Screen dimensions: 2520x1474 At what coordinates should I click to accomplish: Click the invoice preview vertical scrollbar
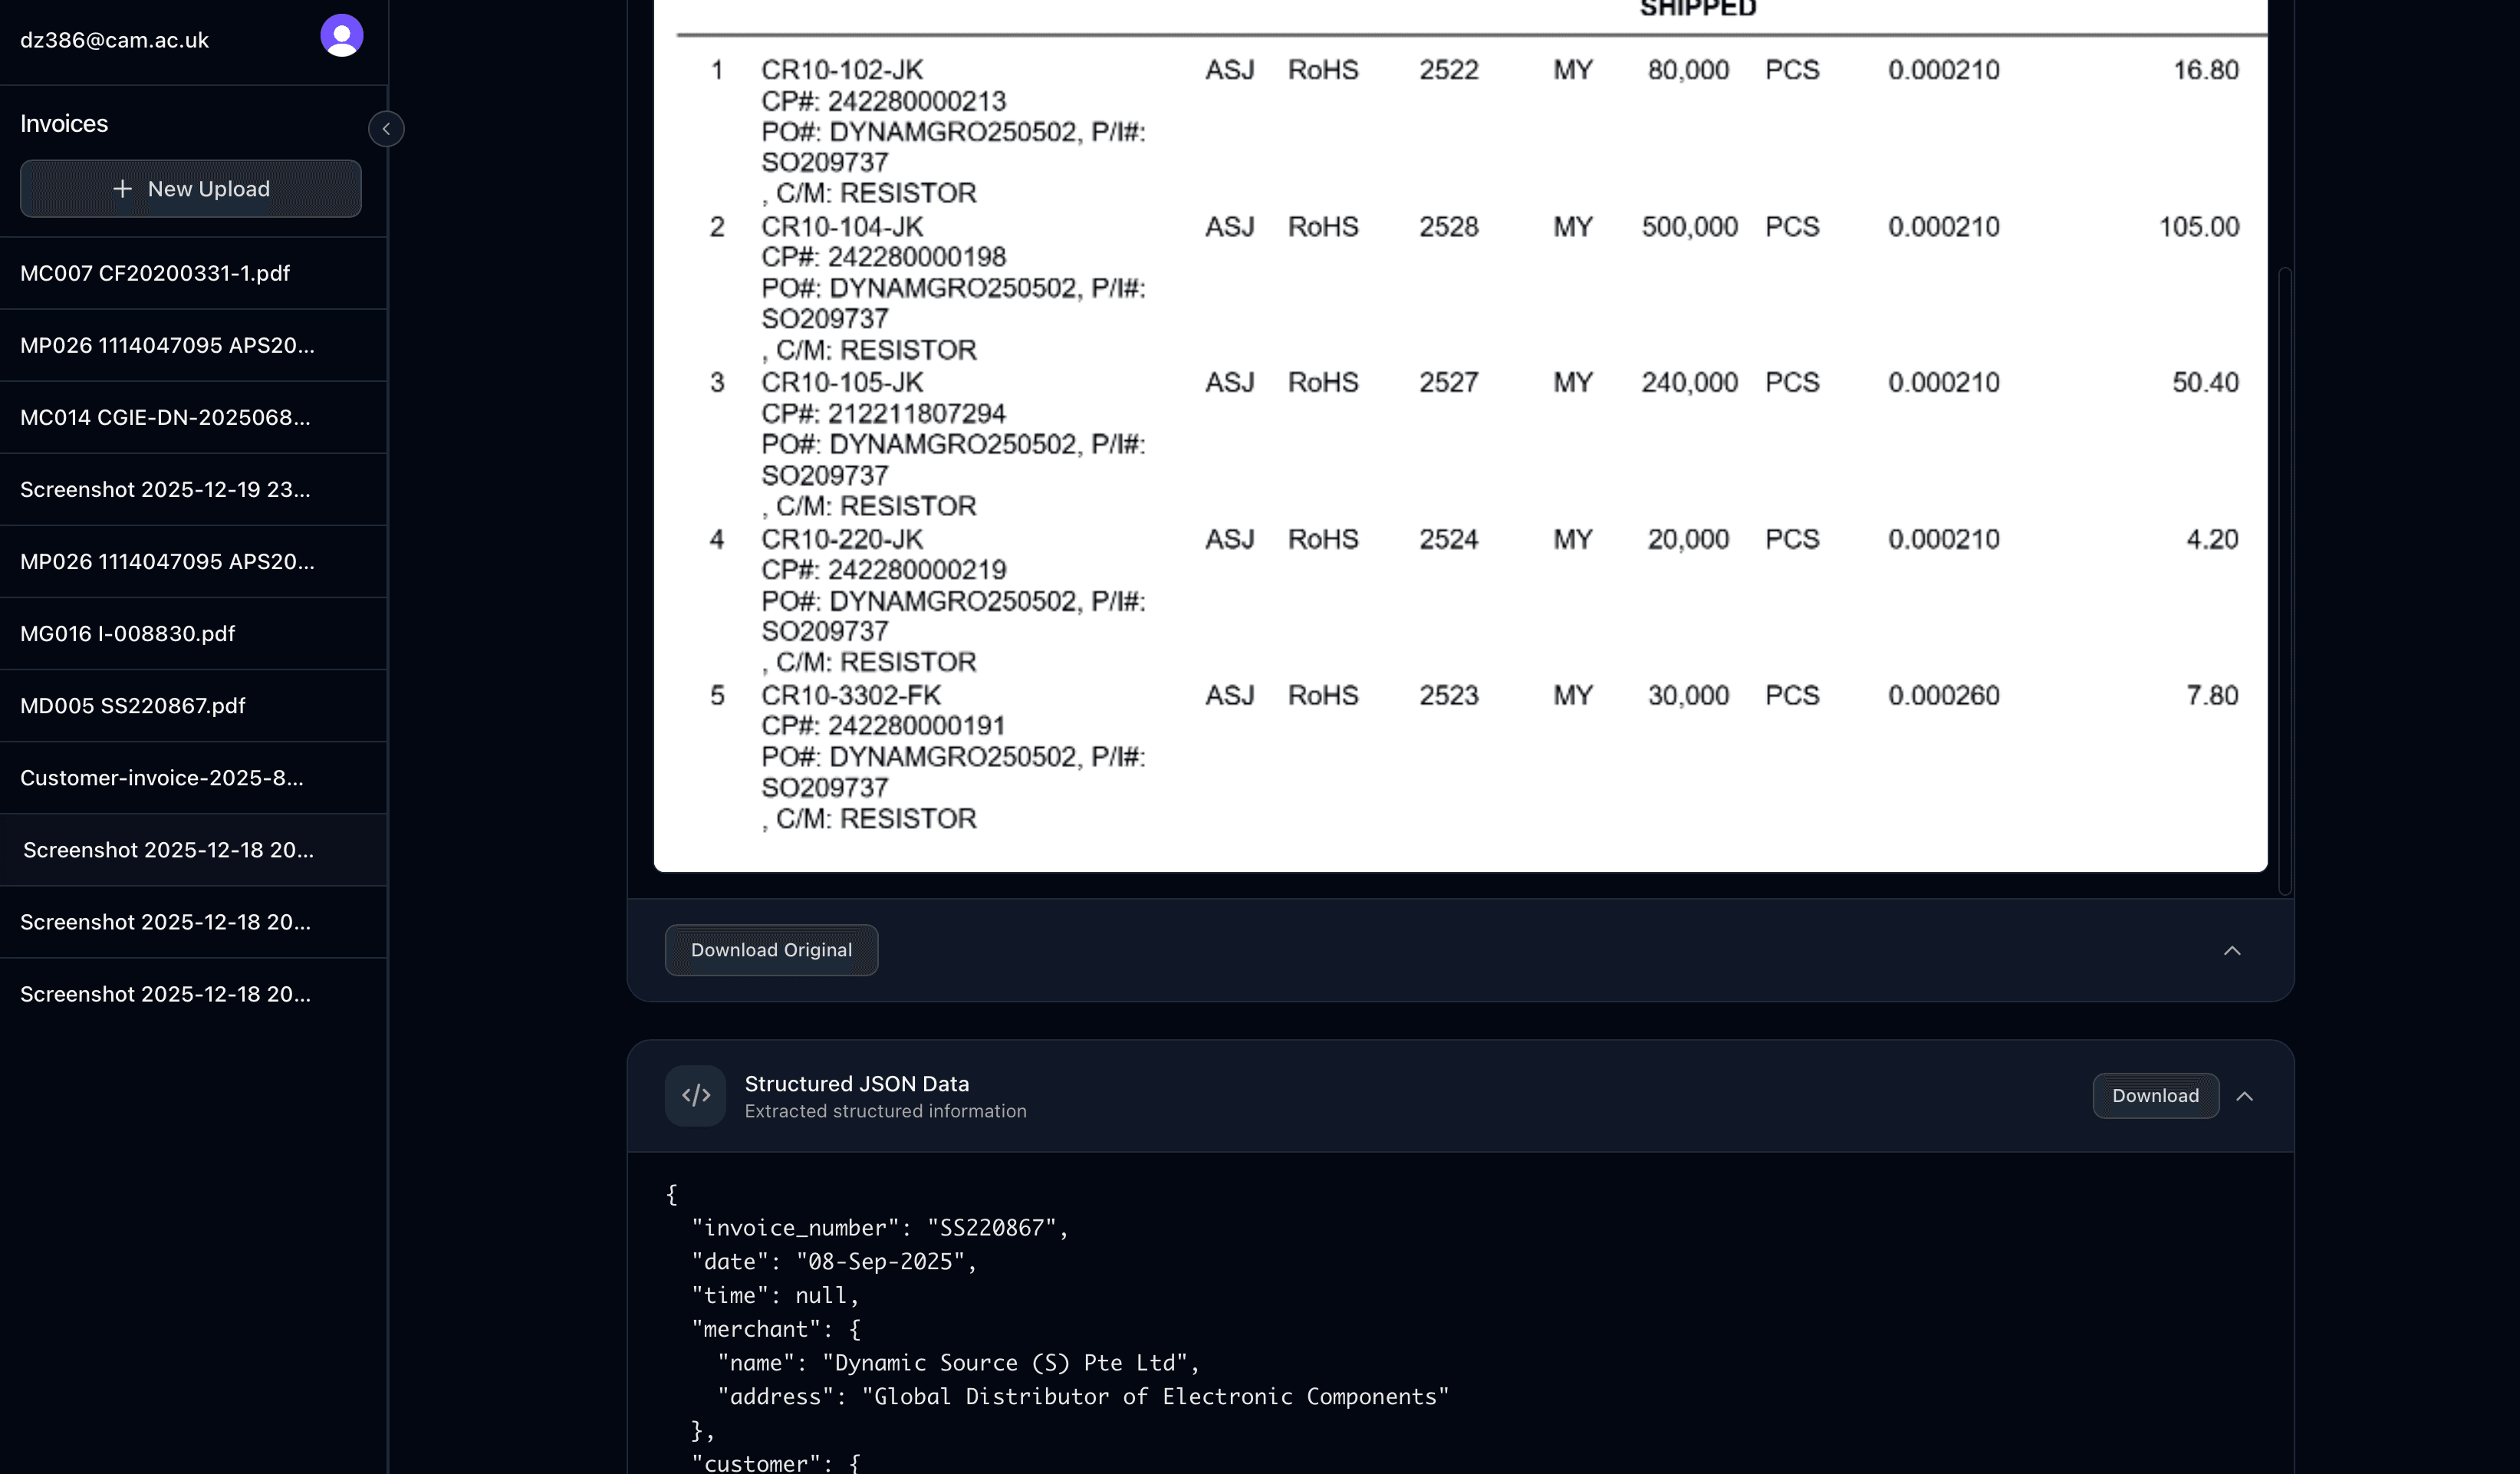click(2284, 580)
